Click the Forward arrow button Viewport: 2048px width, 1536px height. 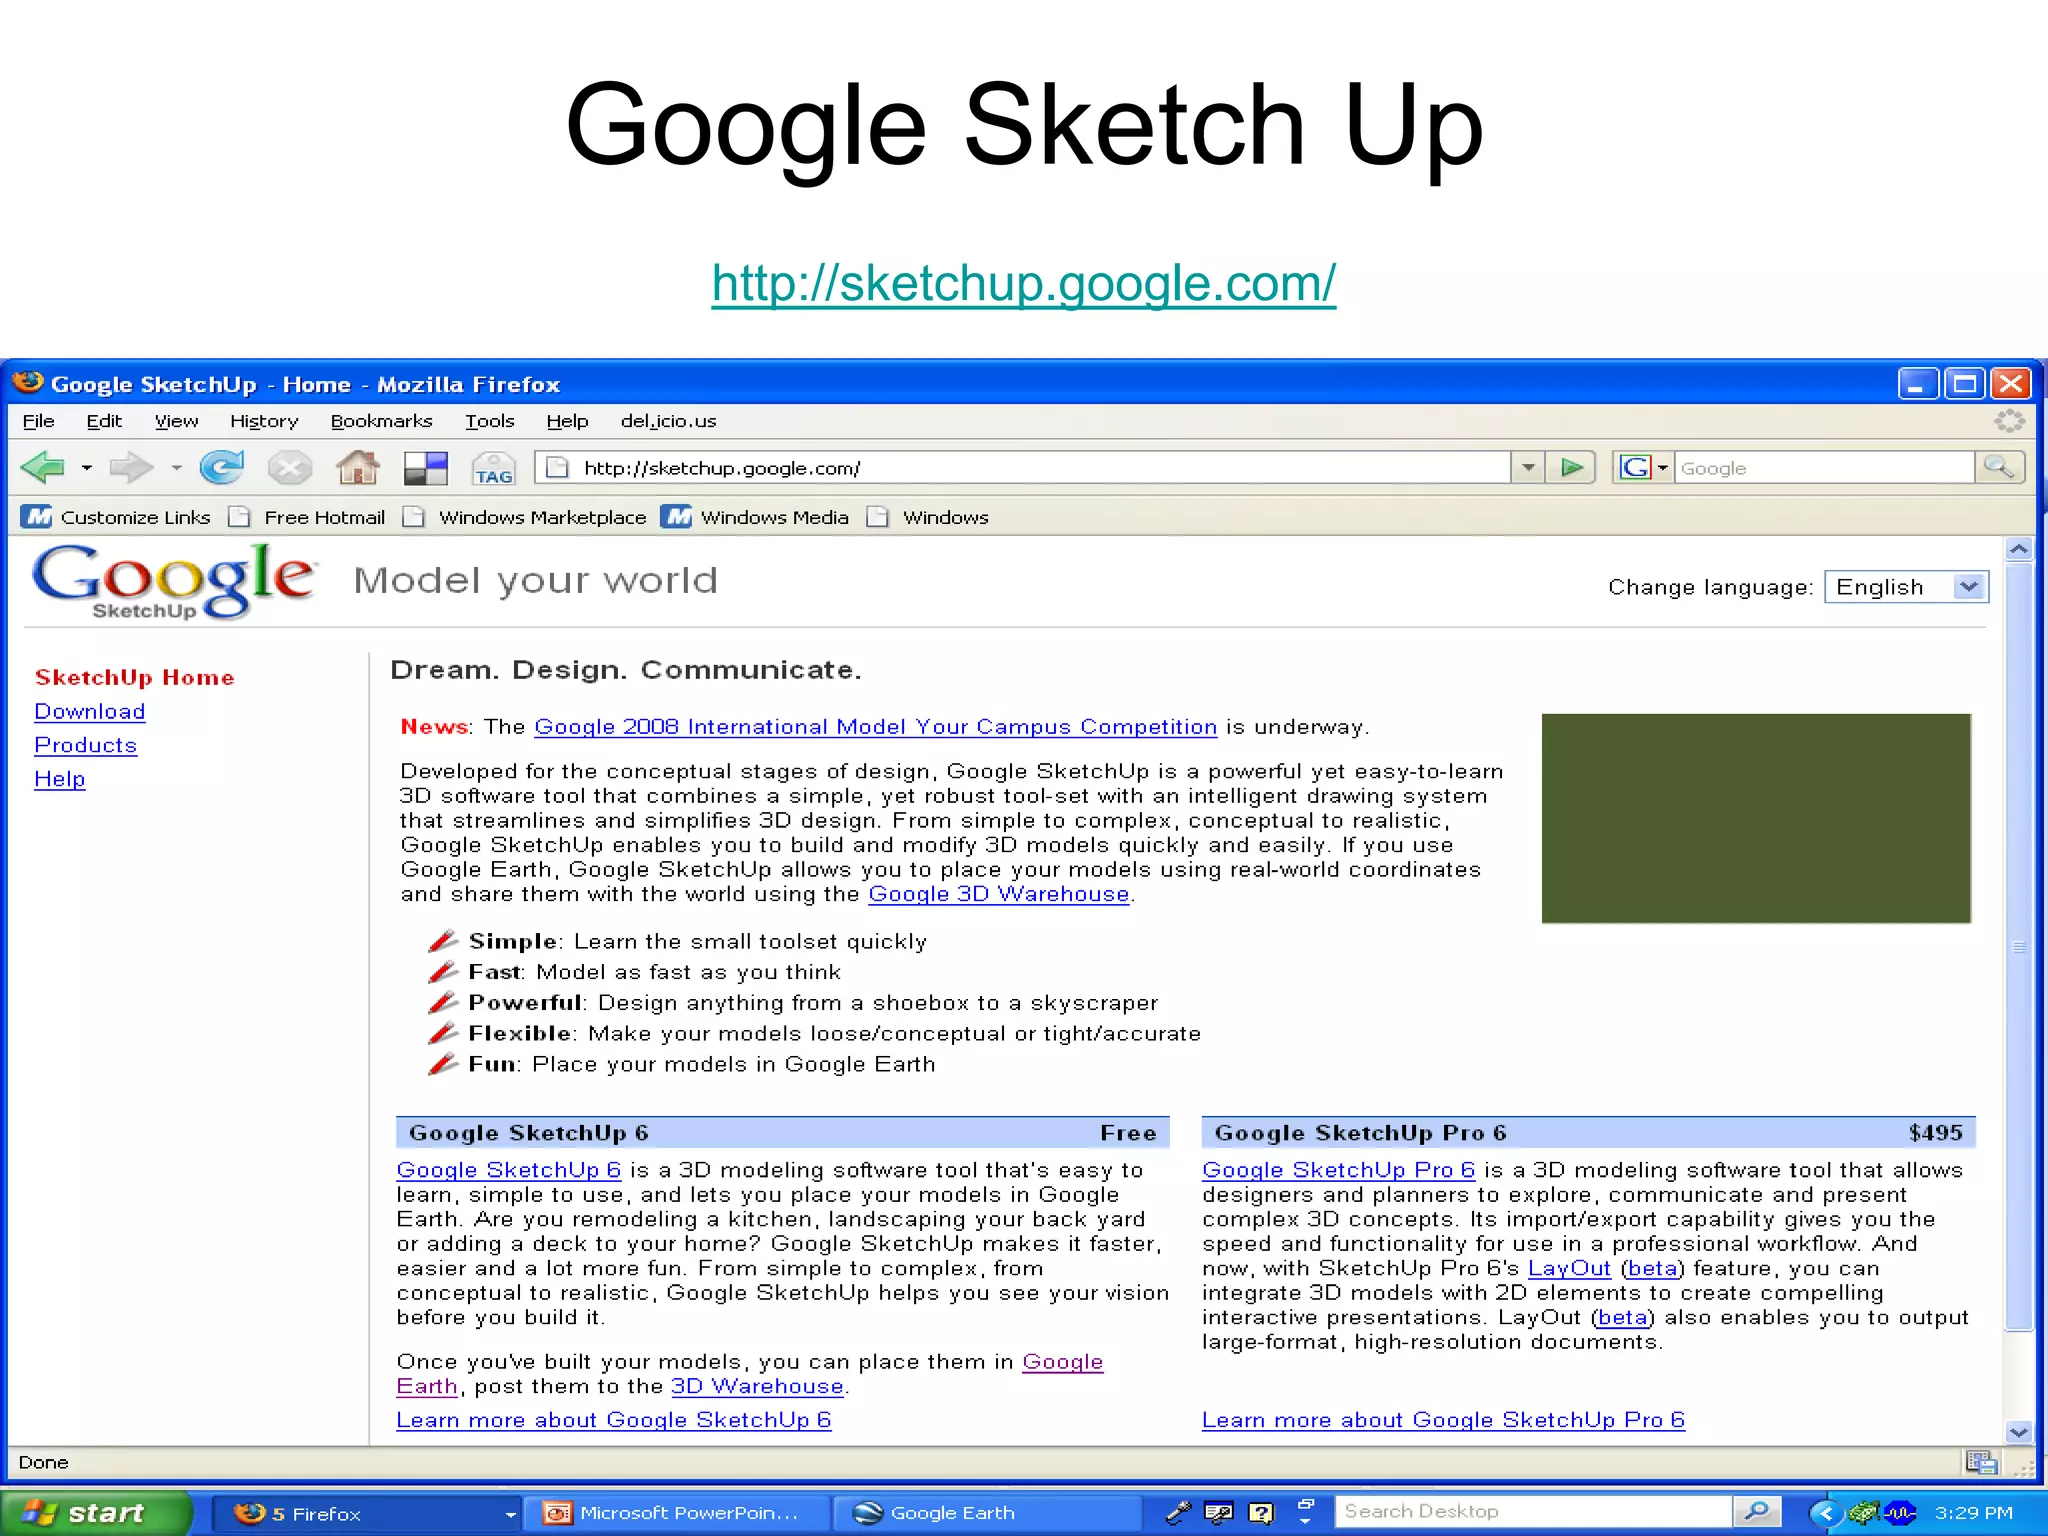(130, 467)
